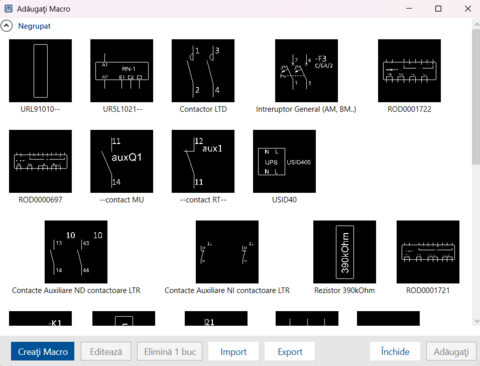This screenshot has width=480, height=366.
Task: Close dialog with Închide button
Action: point(395,351)
